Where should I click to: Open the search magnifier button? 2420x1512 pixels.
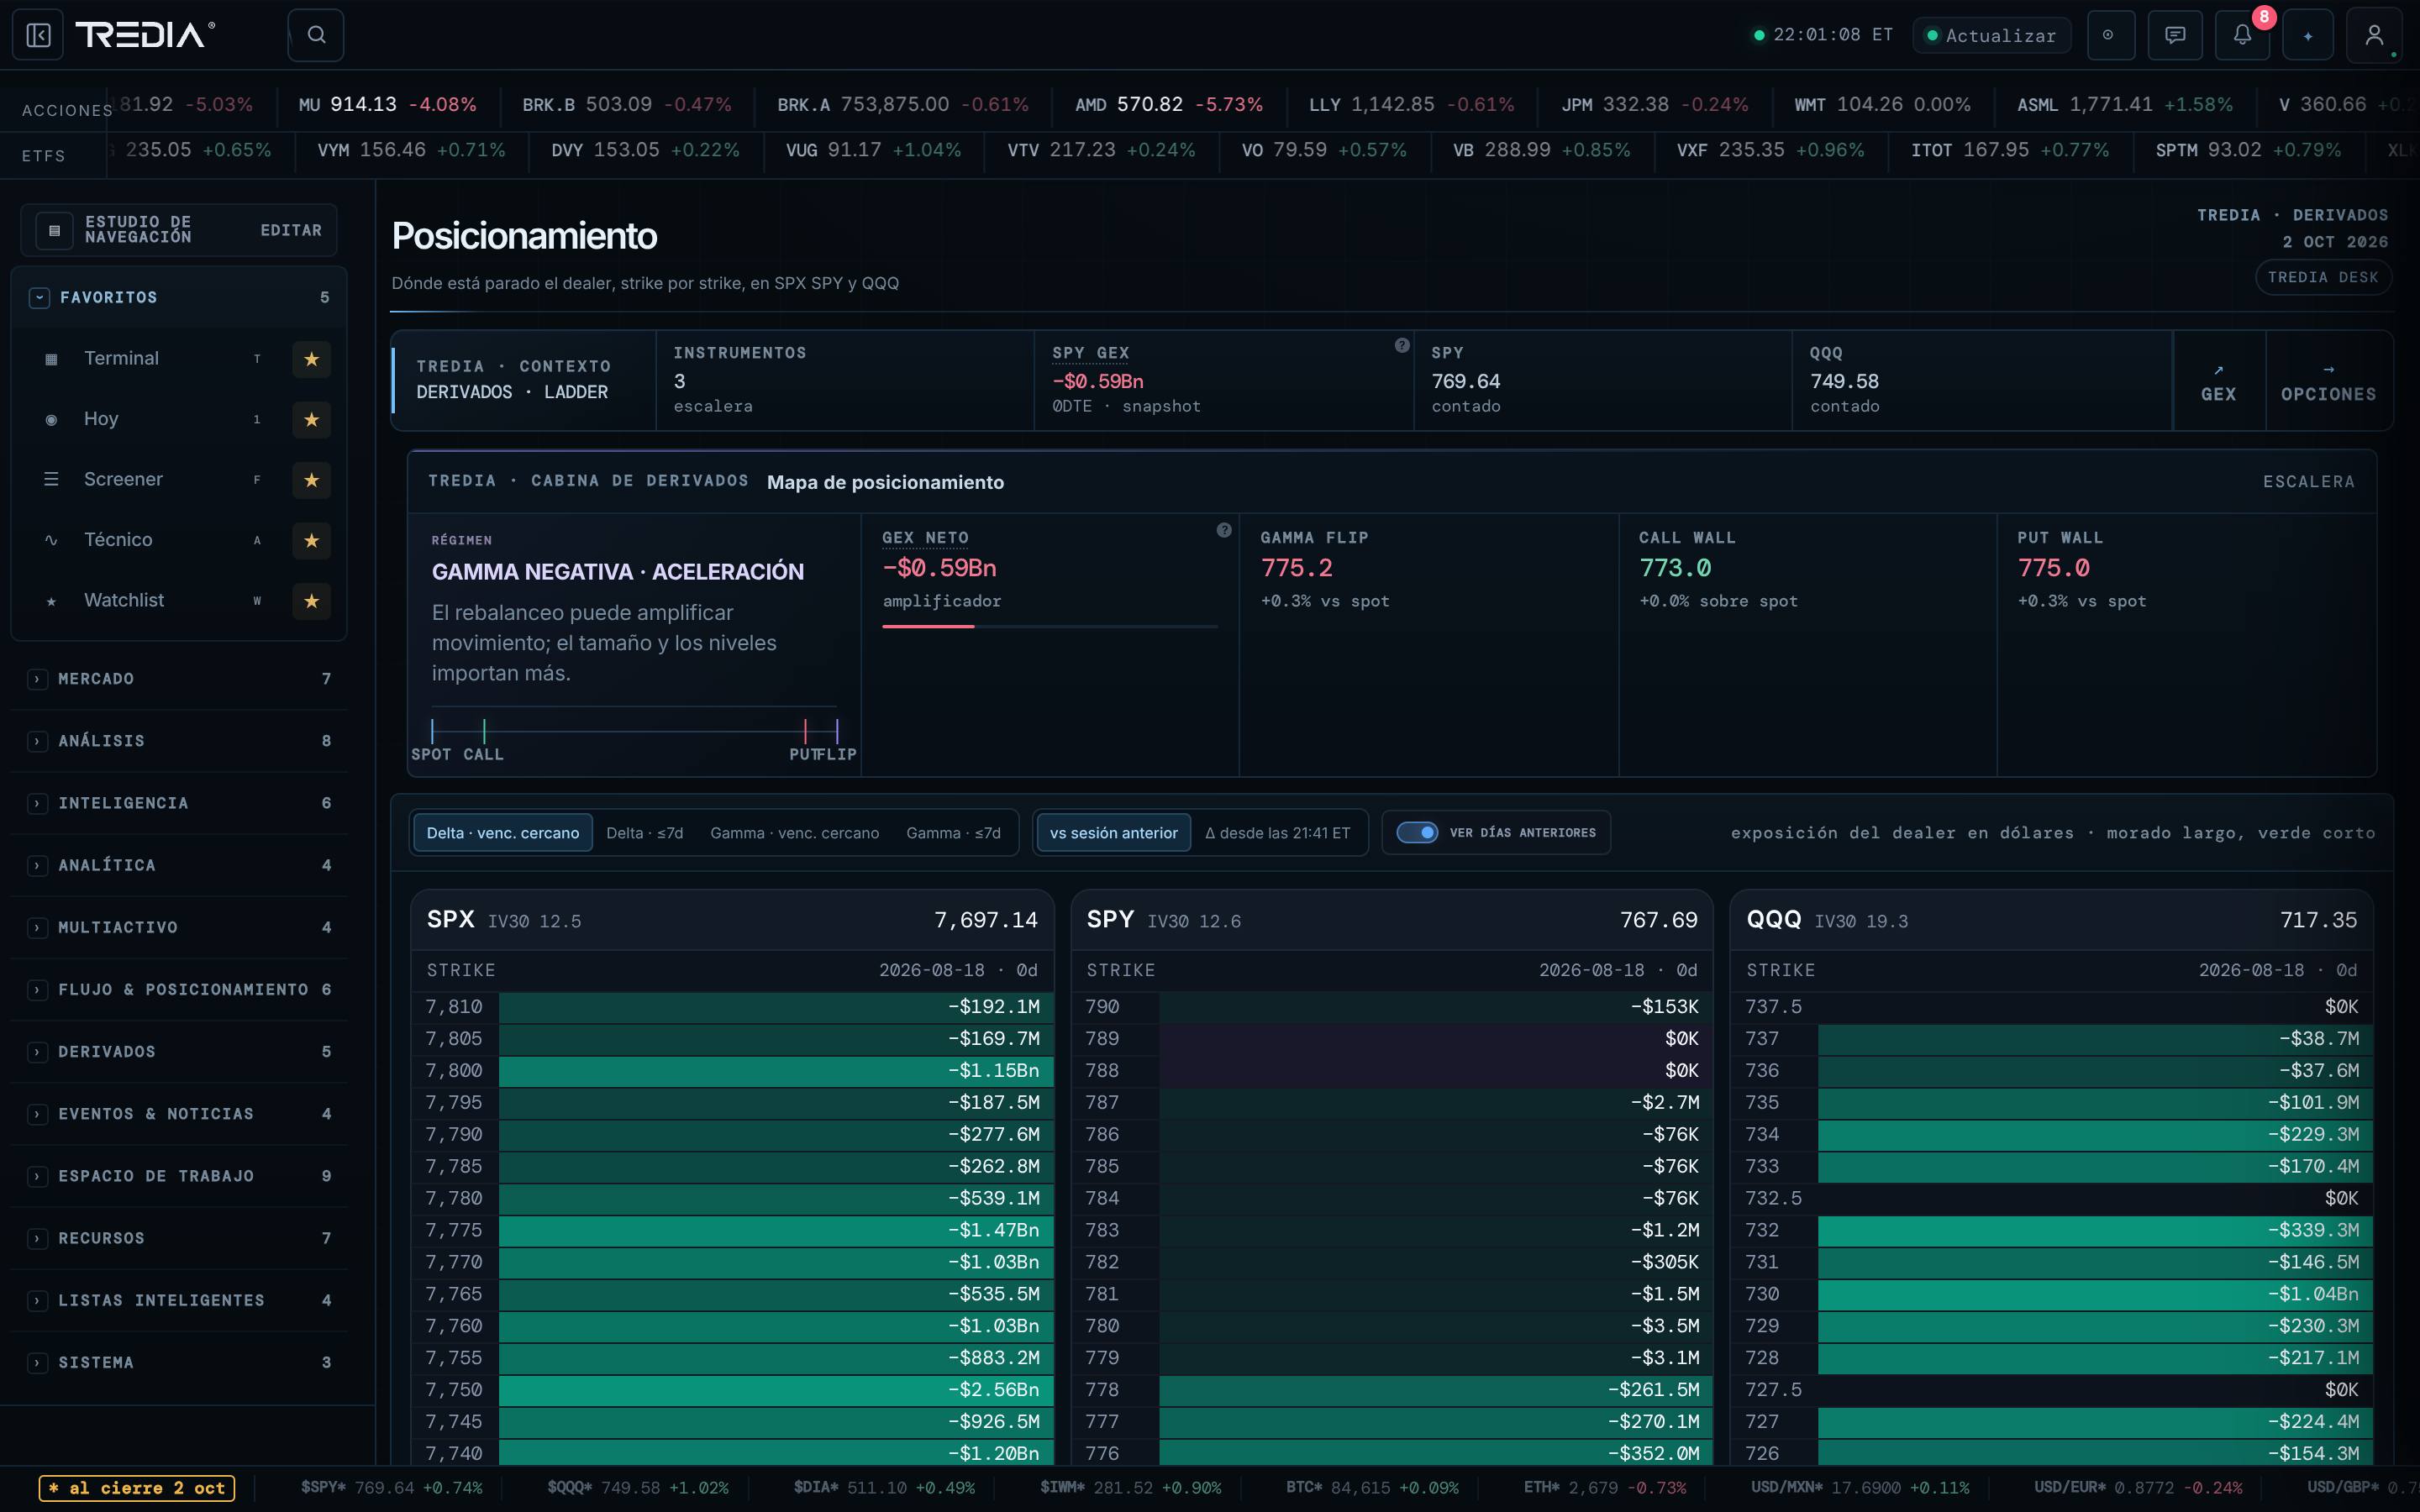click(316, 35)
